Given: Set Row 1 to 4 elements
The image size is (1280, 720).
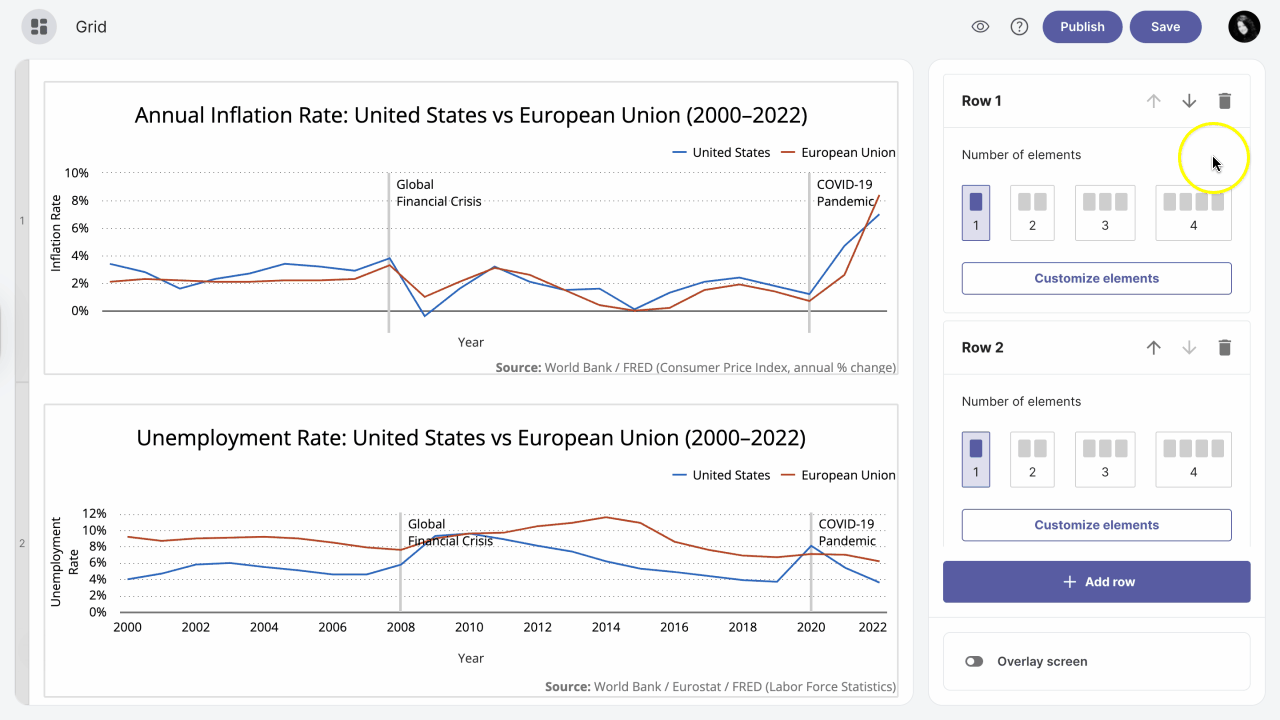Looking at the screenshot, I should point(1193,212).
